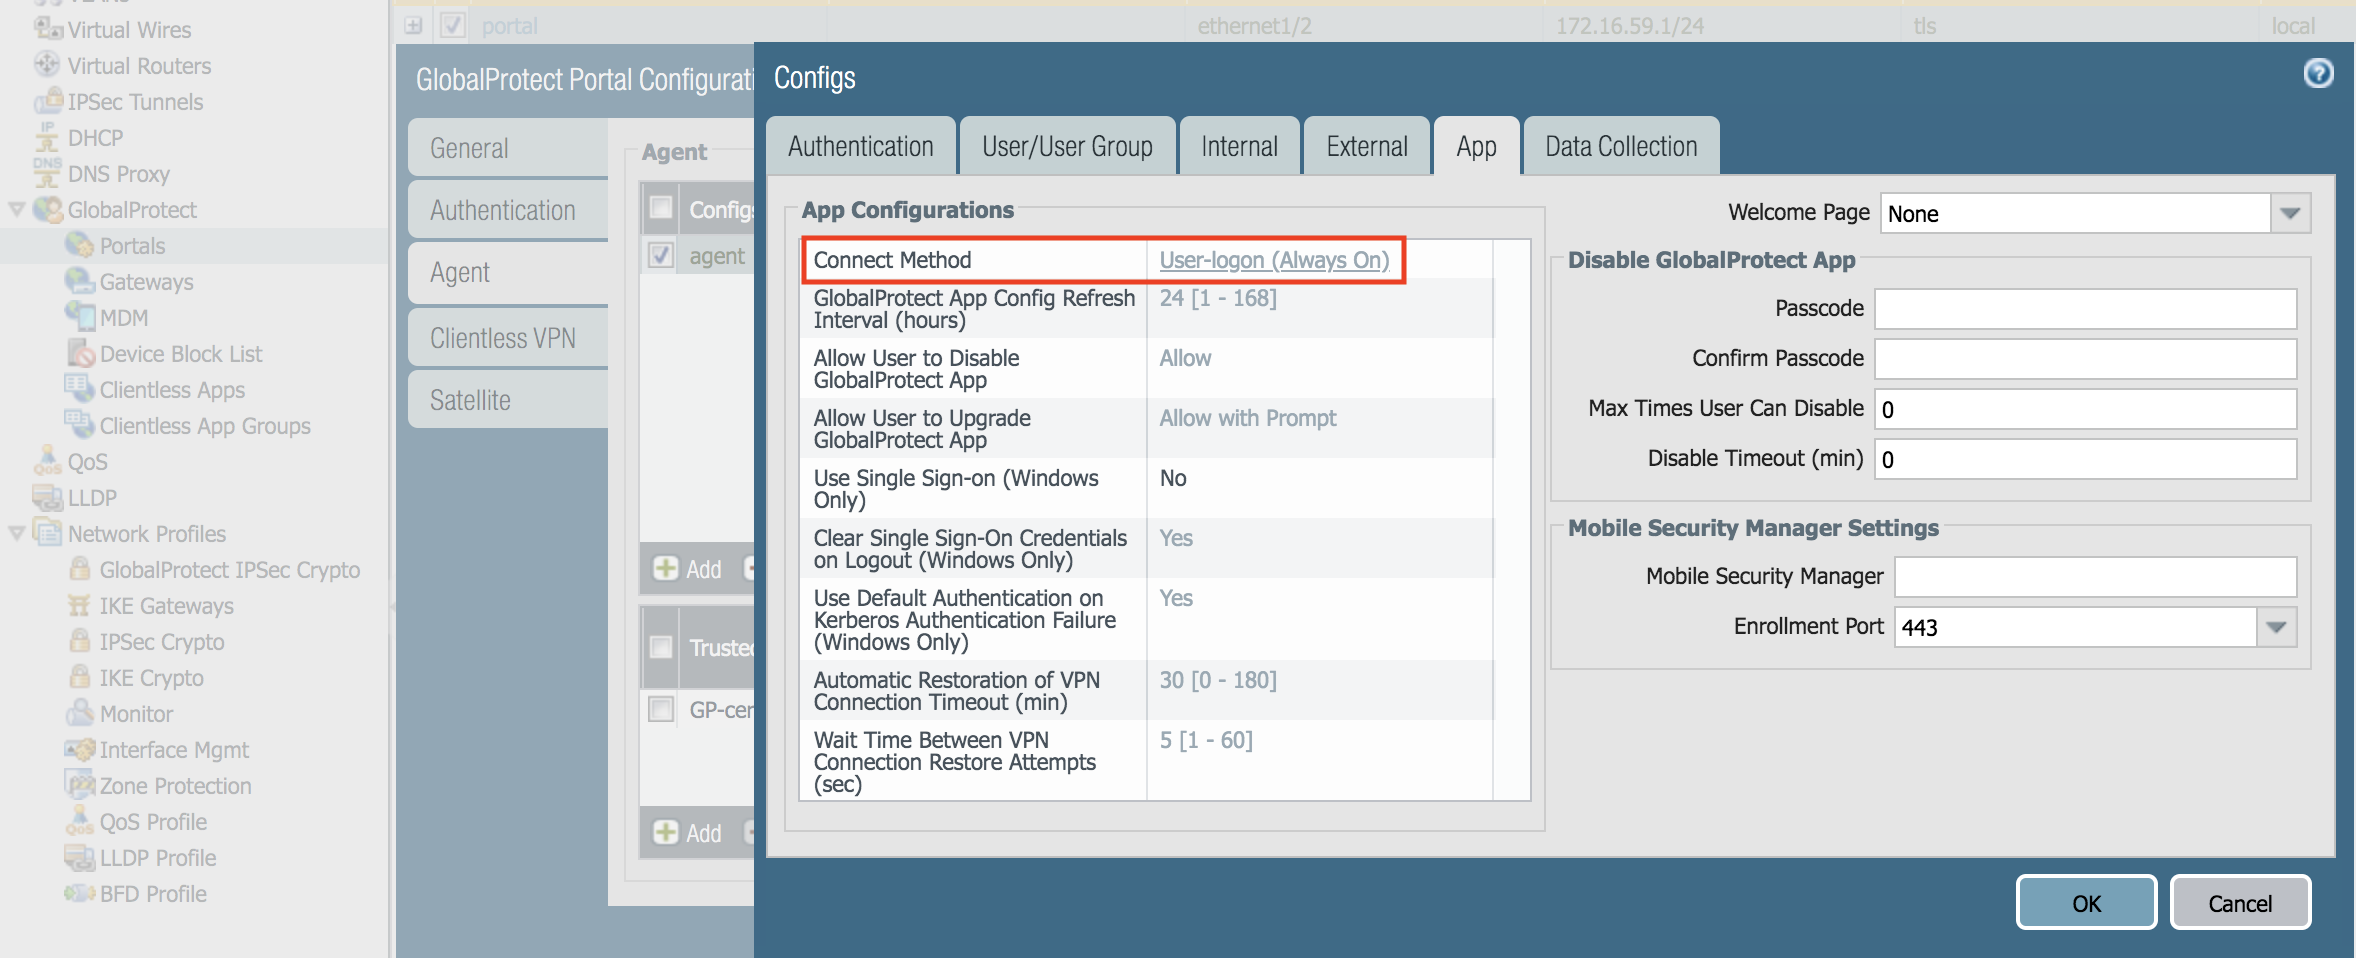Open the Clientless Apps page

pos(169,389)
